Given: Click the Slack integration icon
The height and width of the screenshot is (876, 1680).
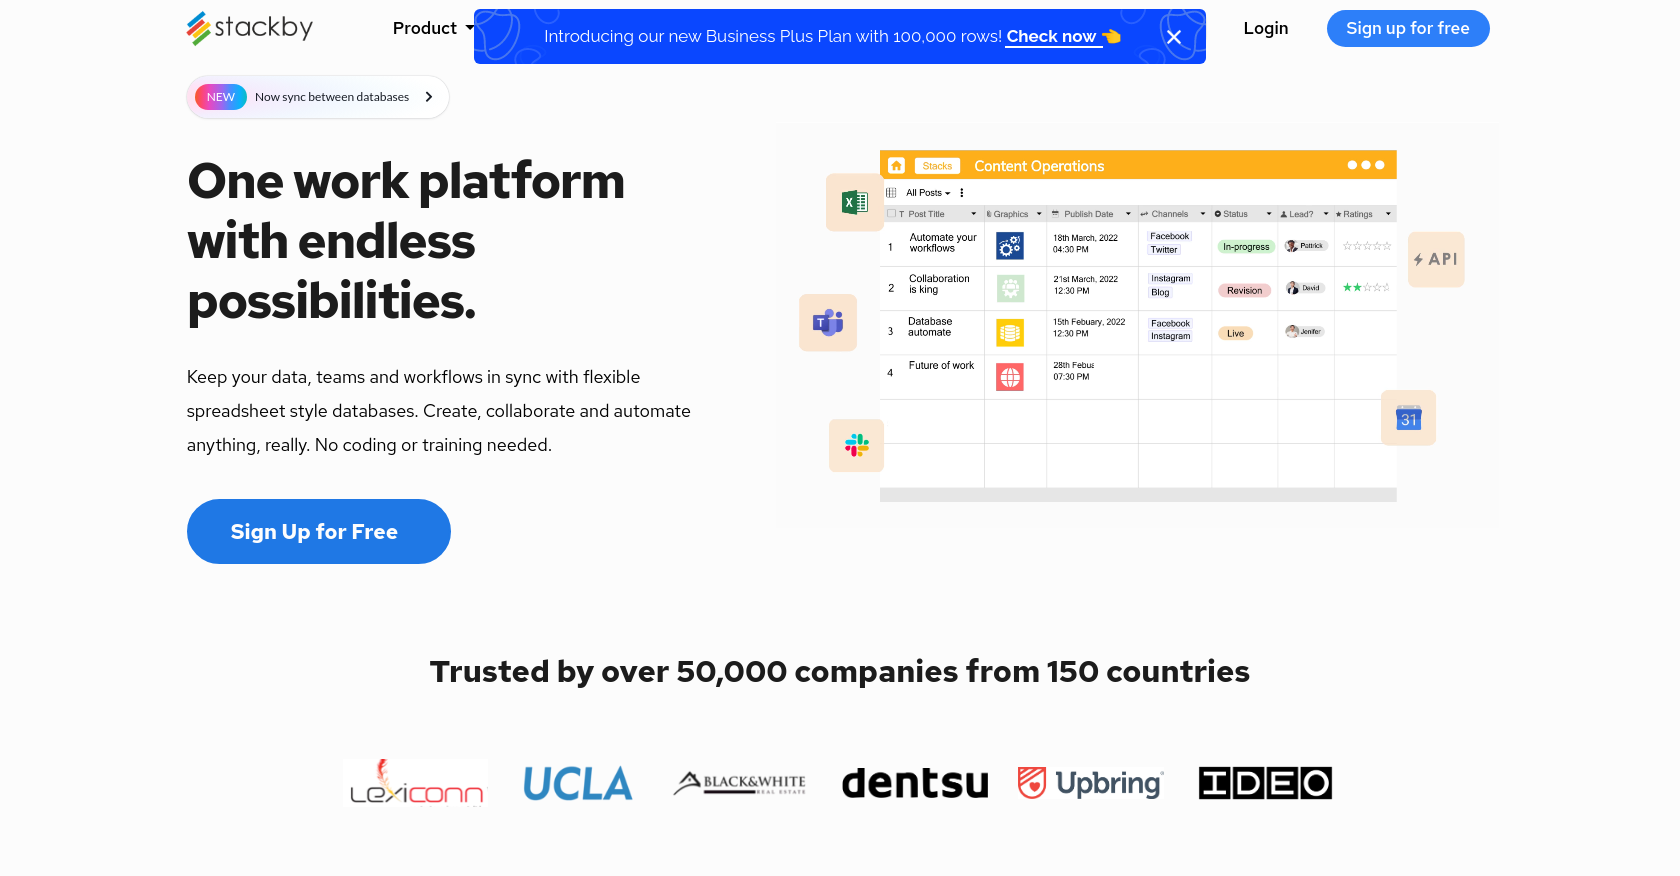Looking at the screenshot, I should coord(857,445).
